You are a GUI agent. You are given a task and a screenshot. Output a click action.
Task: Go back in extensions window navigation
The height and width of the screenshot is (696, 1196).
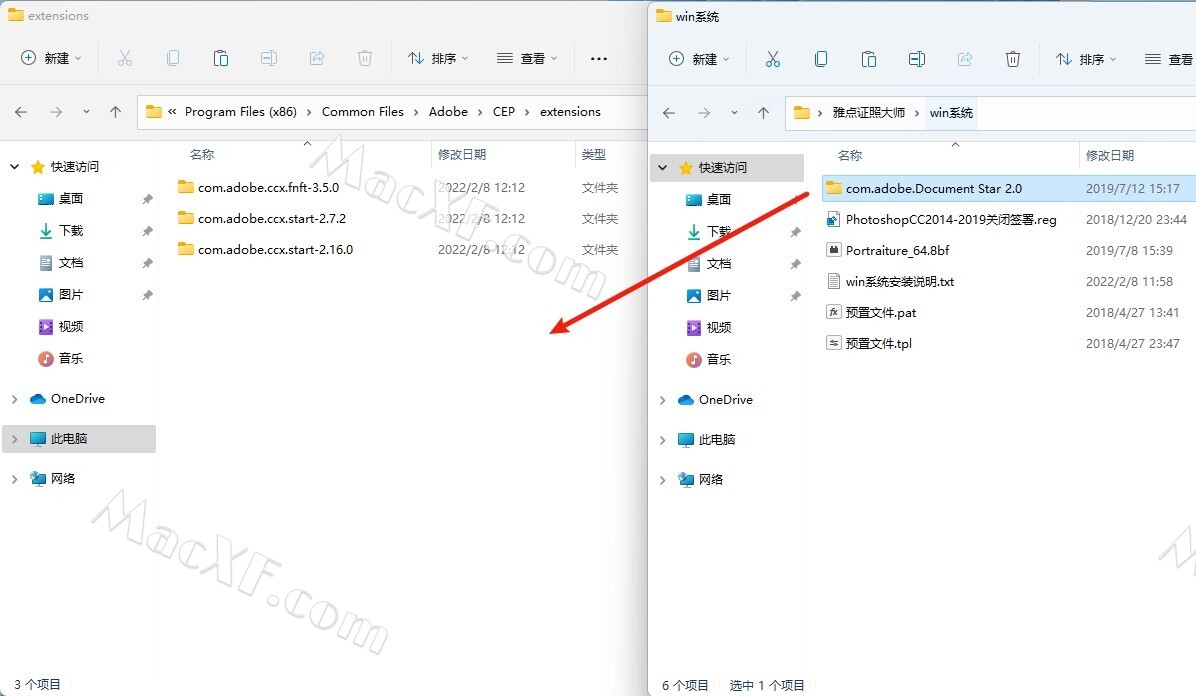[x=21, y=111]
